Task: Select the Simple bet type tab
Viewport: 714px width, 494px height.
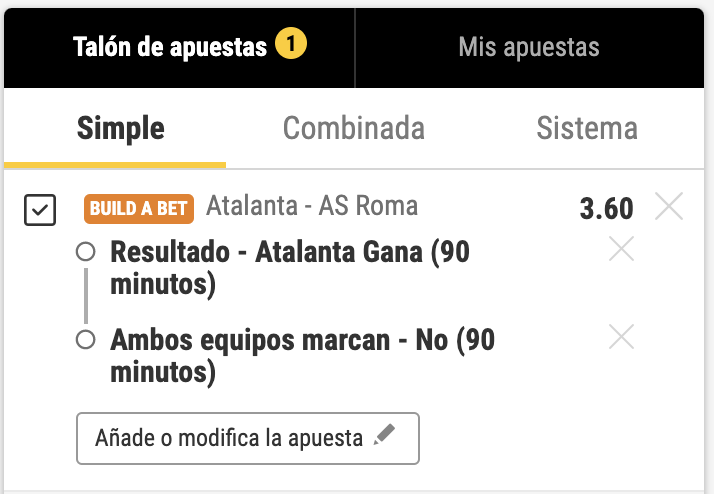Action: pyautogui.click(x=121, y=128)
